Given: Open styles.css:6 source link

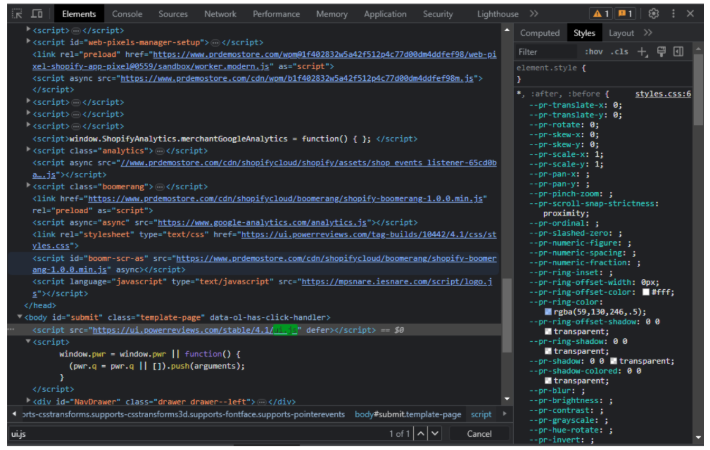Looking at the screenshot, I should (x=663, y=94).
